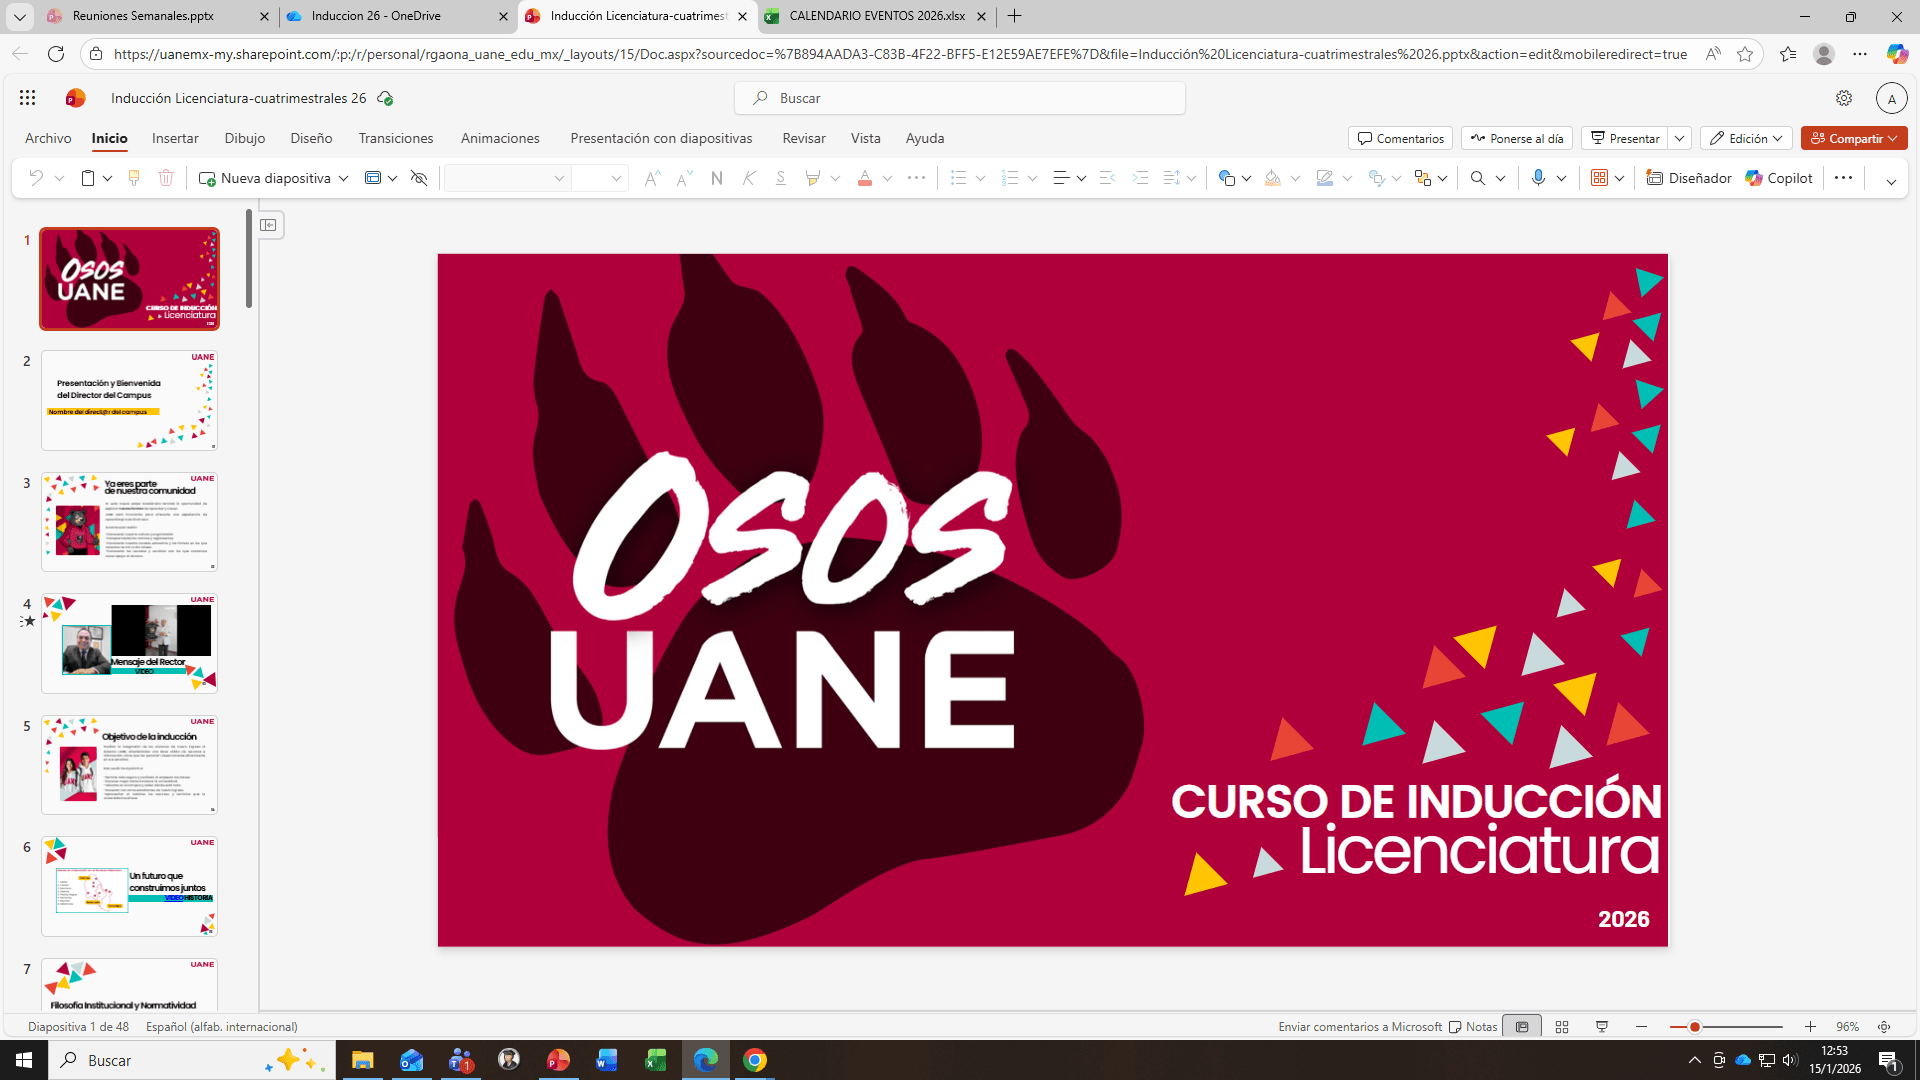1920x1080 pixels.
Task: Adjust the zoom slider in the status bar
Action: (x=1695, y=1026)
